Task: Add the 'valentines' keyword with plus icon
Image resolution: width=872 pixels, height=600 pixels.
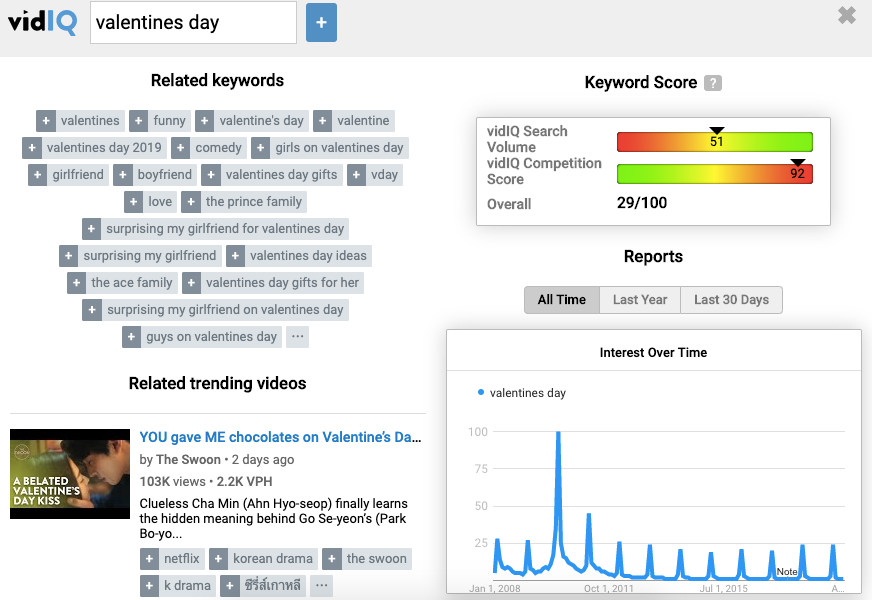Action: [46, 121]
